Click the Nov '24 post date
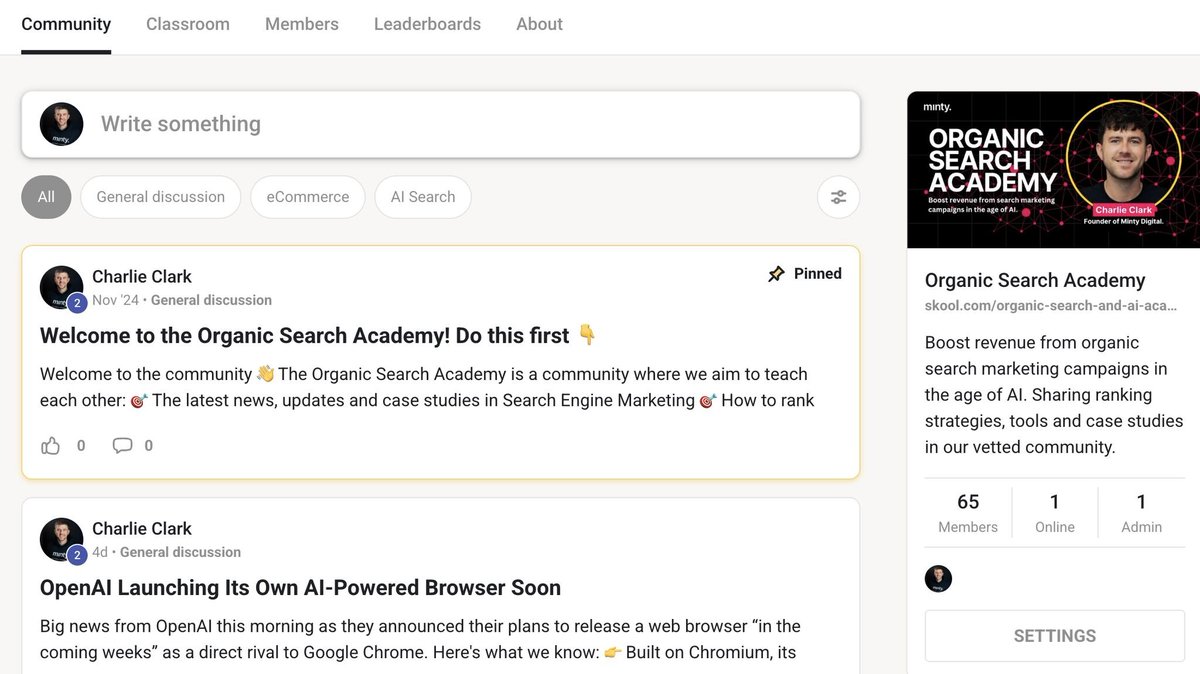This screenshot has height=674, width=1200. pos(116,300)
